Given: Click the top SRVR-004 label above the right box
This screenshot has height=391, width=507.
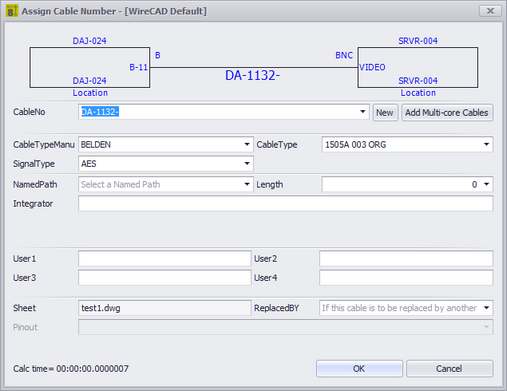Looking at the screenshot, I should click(418, 41).
